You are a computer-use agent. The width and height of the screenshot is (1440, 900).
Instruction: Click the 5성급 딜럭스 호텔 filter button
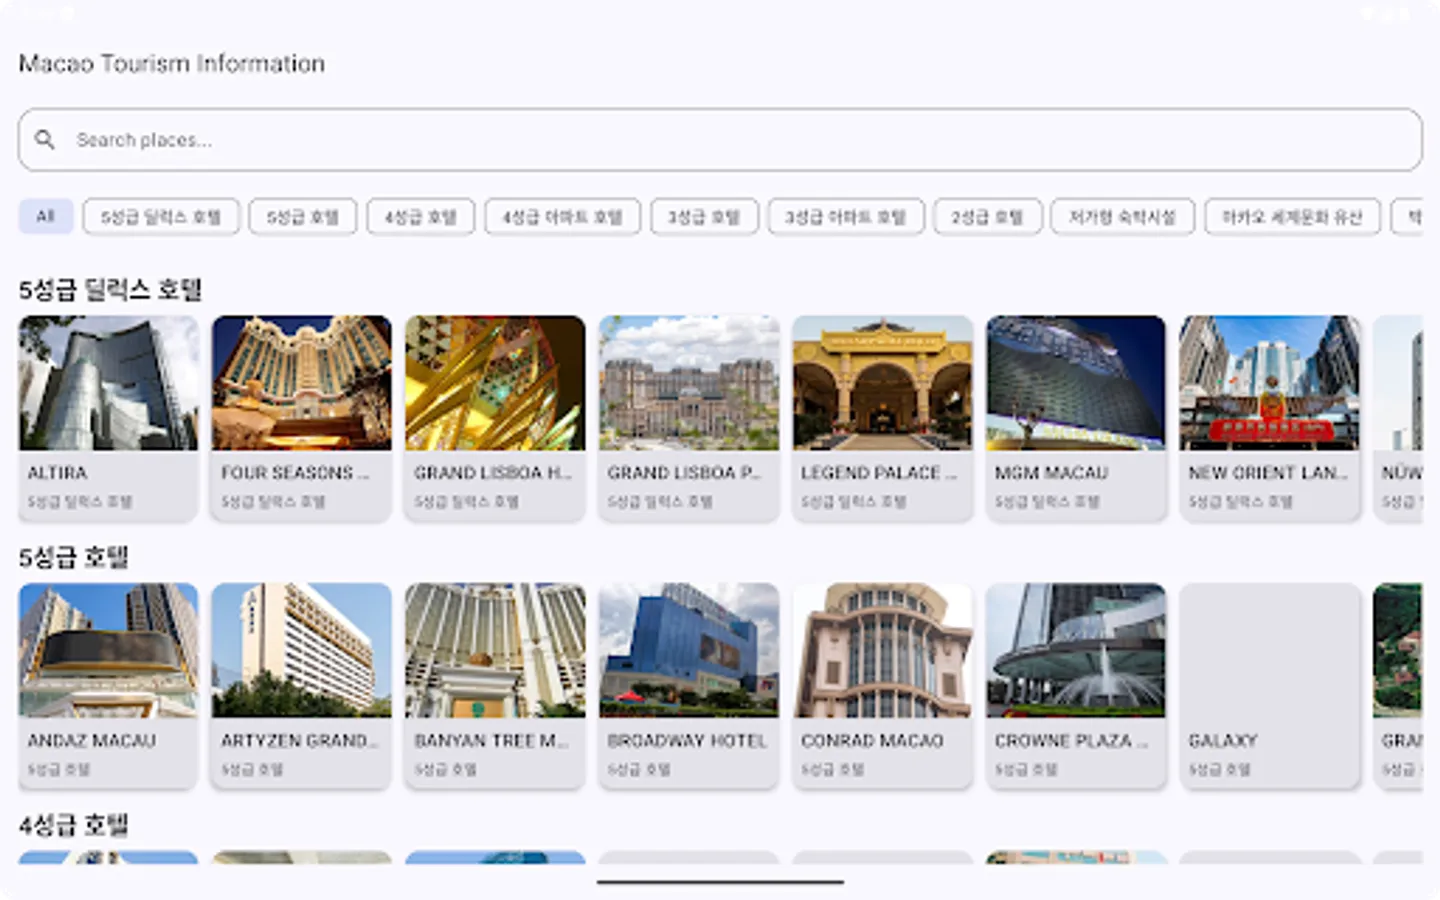tap(160, 217)
